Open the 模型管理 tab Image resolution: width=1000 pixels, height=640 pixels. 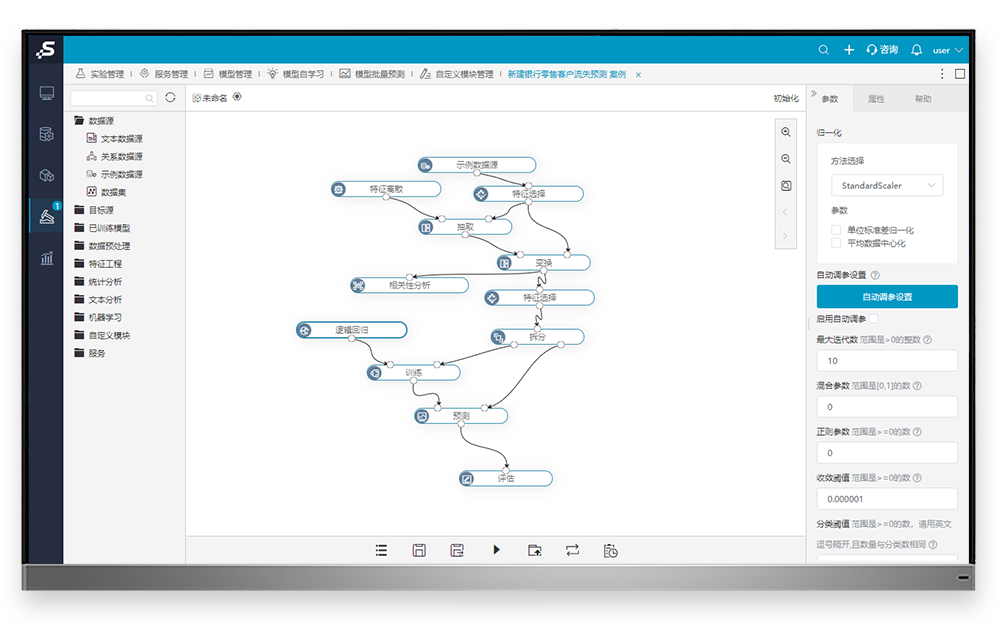pos(227,74)
